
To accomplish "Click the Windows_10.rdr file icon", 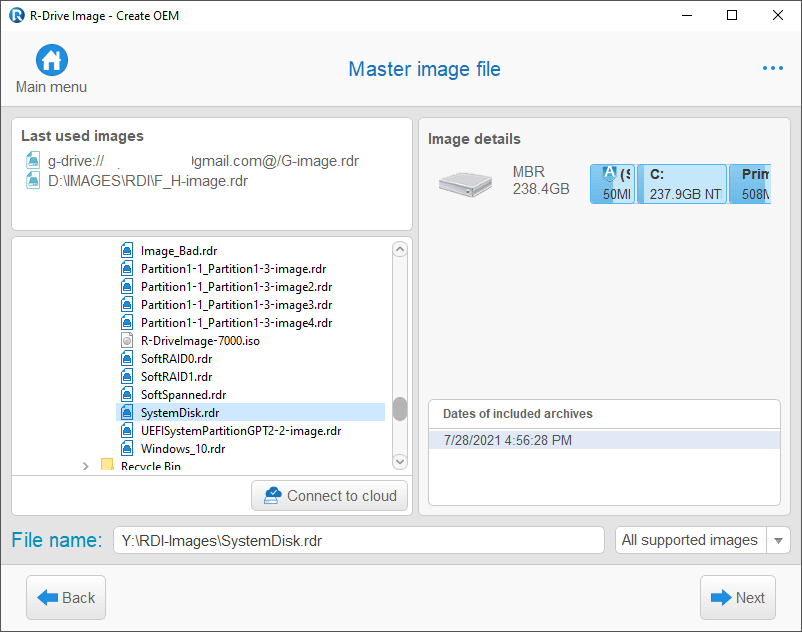I will pos(127,448).
